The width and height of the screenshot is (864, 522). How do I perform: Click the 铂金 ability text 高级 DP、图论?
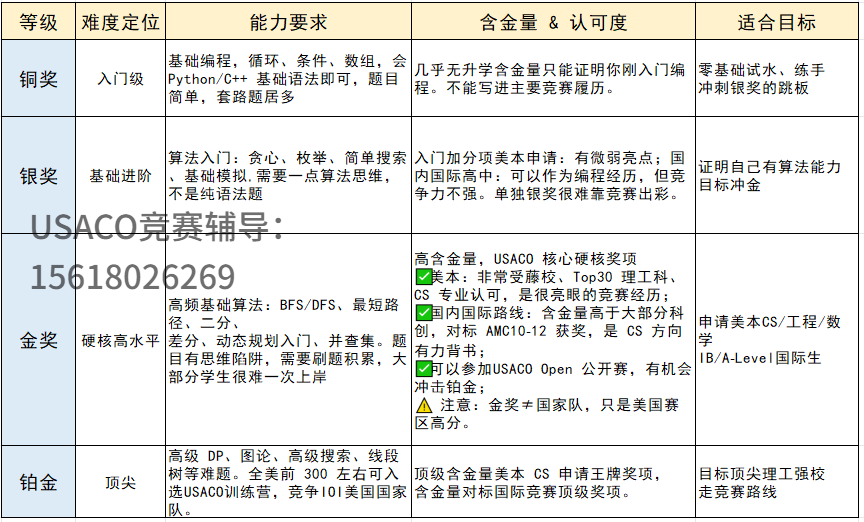pos(287,482)
